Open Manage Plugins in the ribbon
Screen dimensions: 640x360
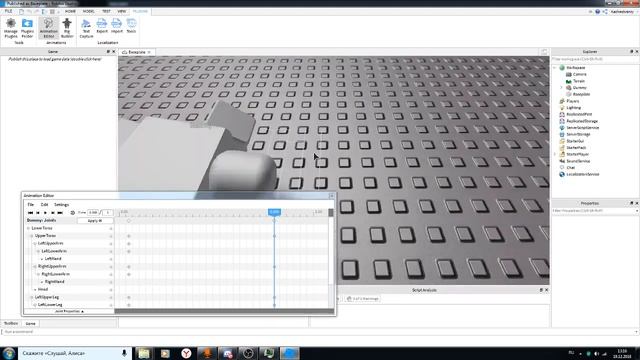[11, 28]
